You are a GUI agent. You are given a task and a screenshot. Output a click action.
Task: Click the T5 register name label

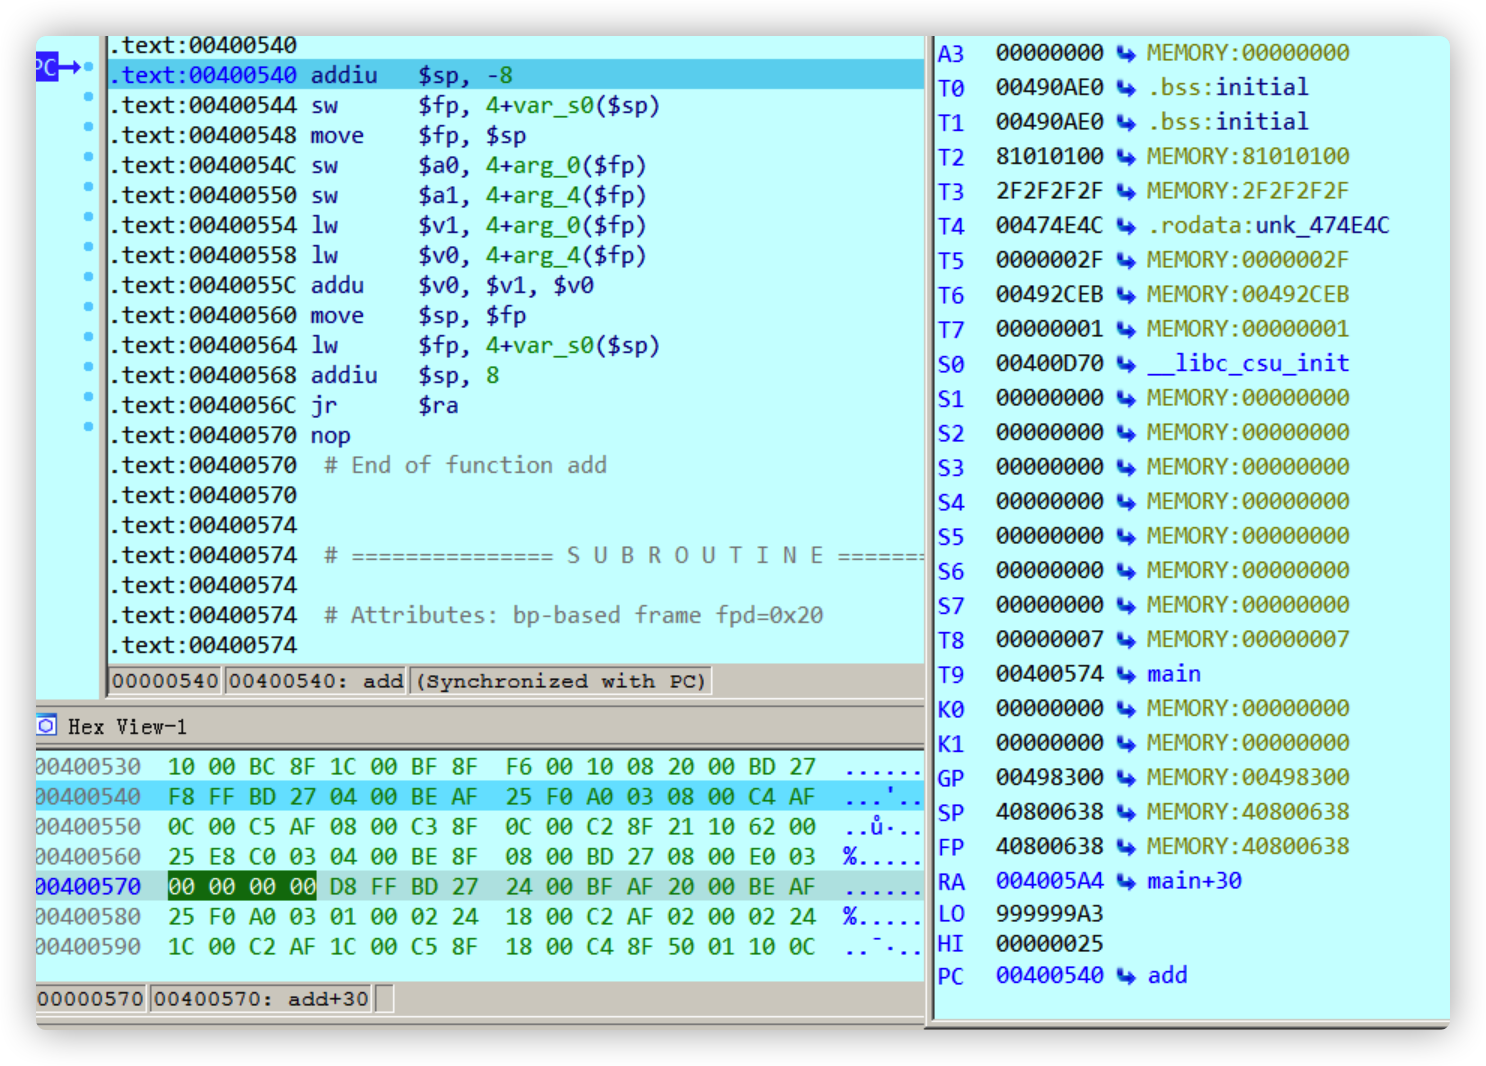[x=951, y=261]
